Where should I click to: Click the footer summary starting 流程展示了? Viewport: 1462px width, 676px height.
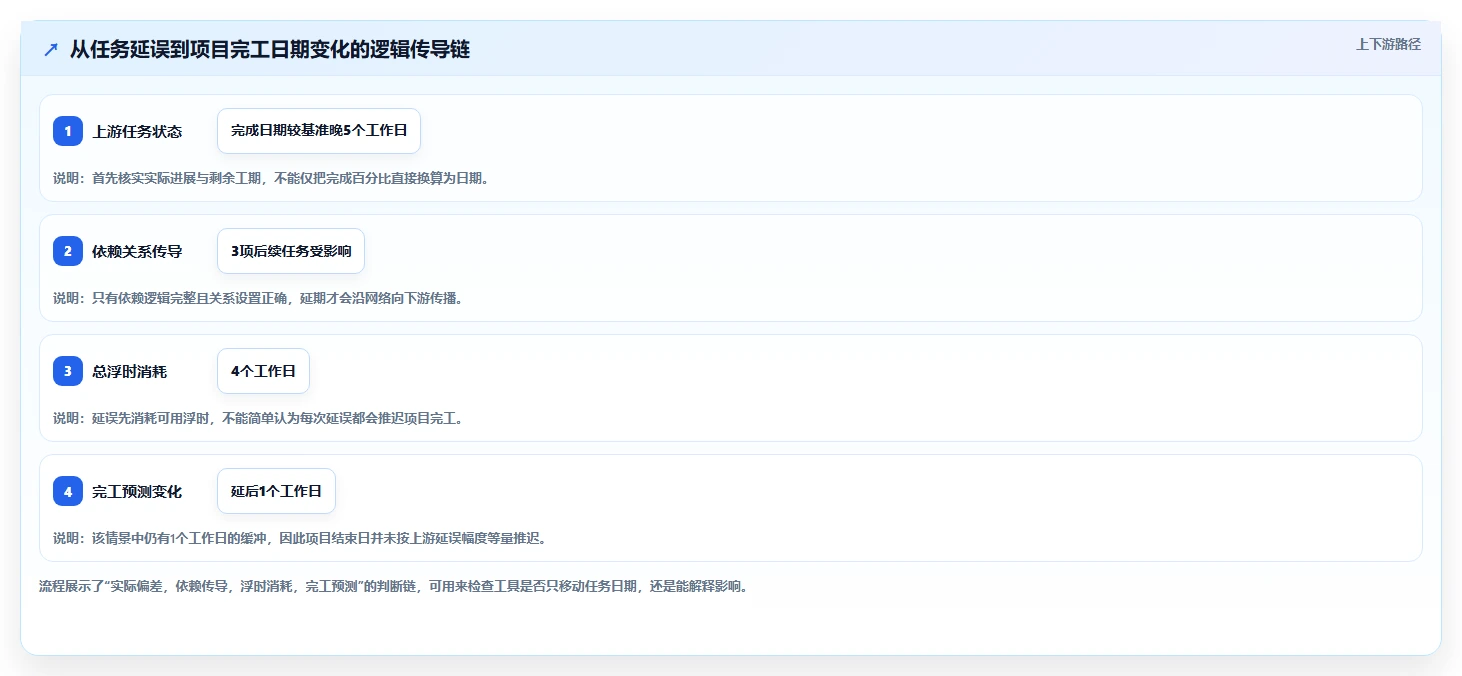(393, 586)
